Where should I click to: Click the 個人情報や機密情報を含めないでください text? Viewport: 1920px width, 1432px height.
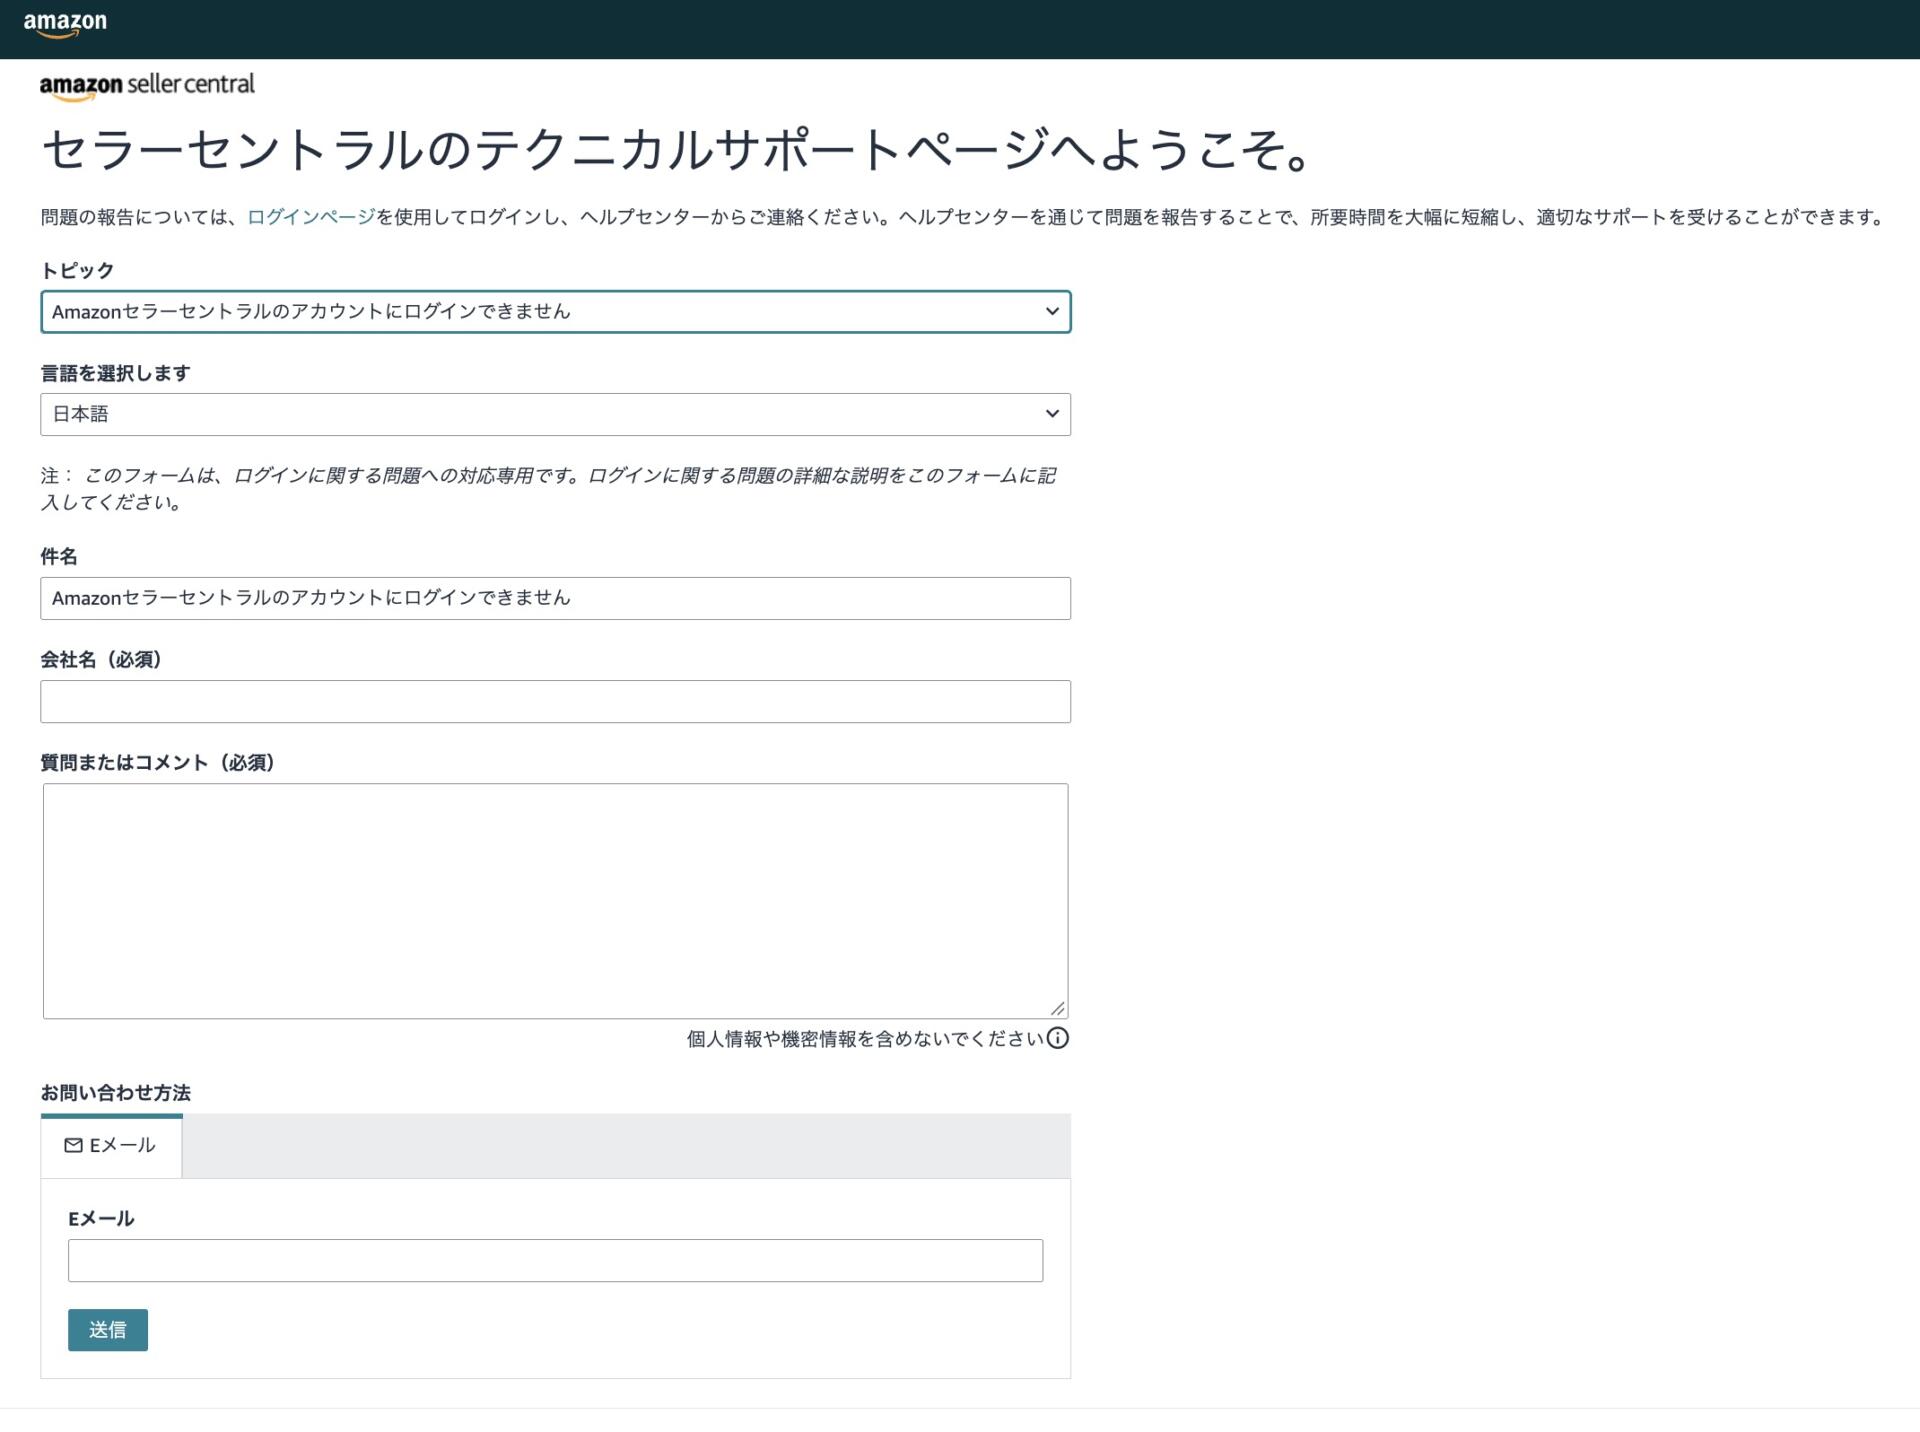point(865,1039)
